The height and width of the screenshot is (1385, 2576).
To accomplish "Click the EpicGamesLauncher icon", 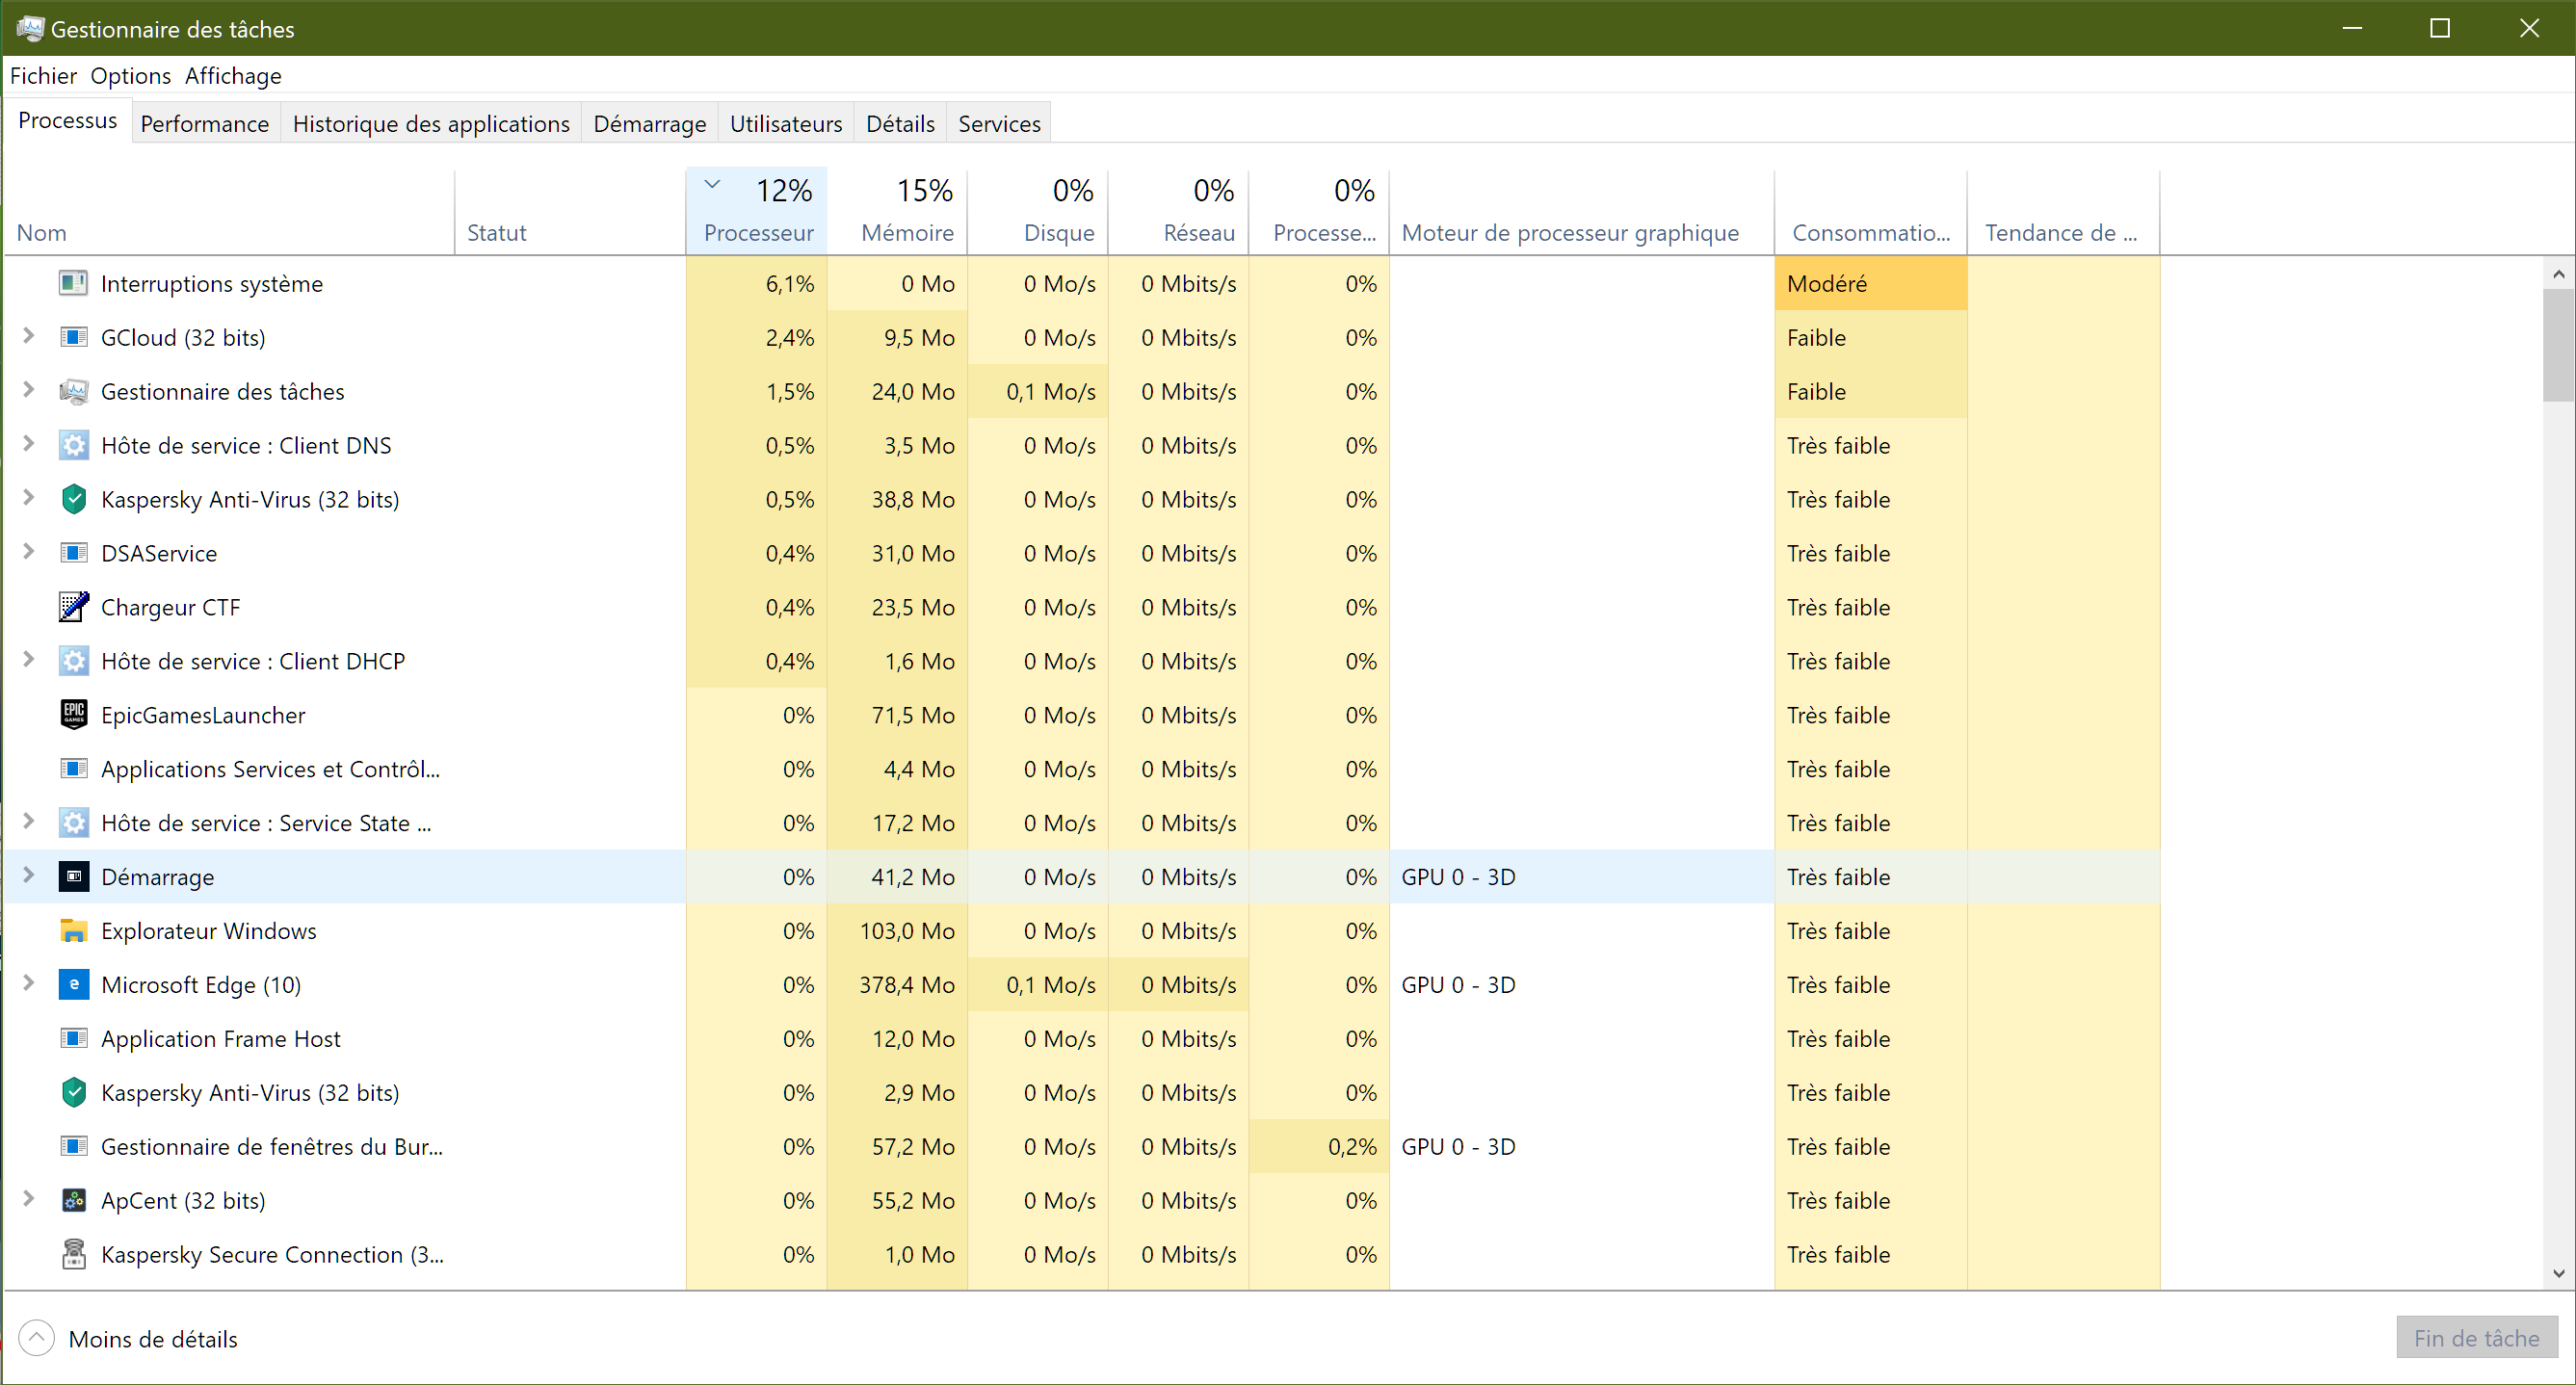I will [74, 715].
